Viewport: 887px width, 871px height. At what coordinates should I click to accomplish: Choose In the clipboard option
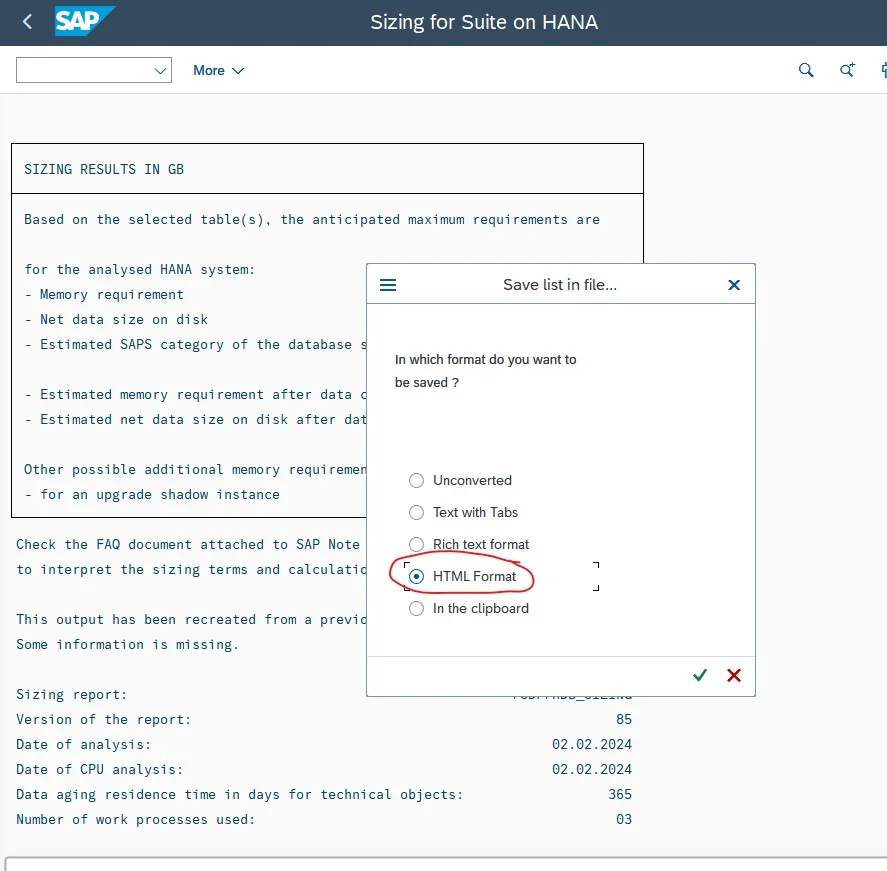(416, 609)
